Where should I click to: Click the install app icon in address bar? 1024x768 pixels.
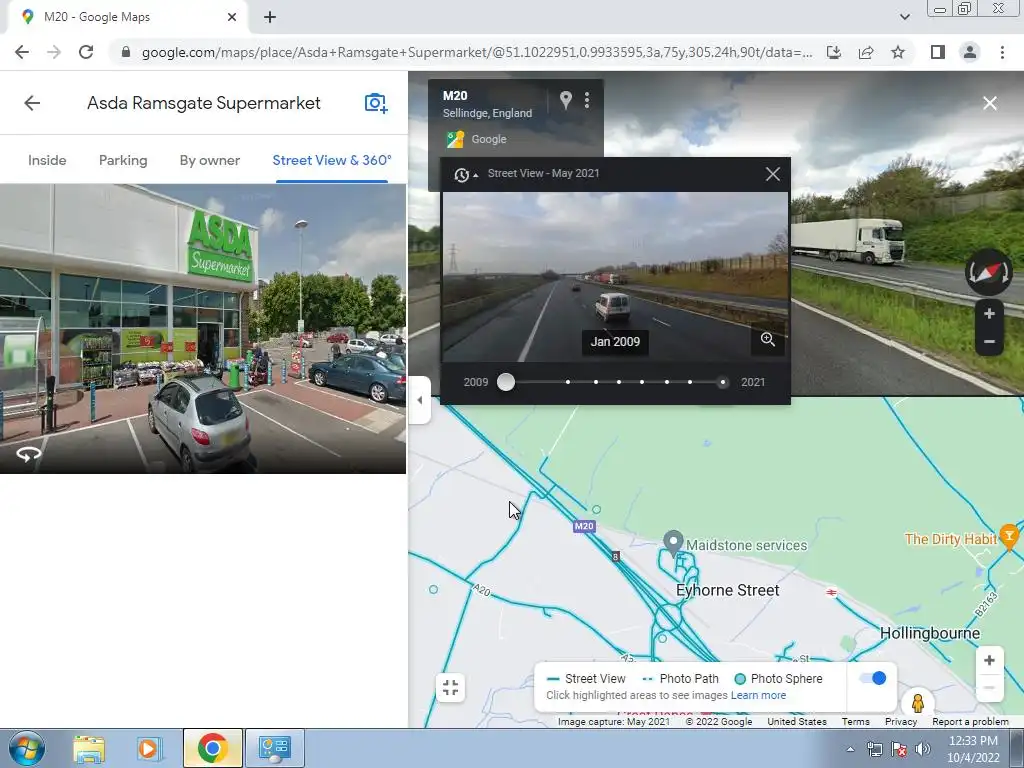834,52
